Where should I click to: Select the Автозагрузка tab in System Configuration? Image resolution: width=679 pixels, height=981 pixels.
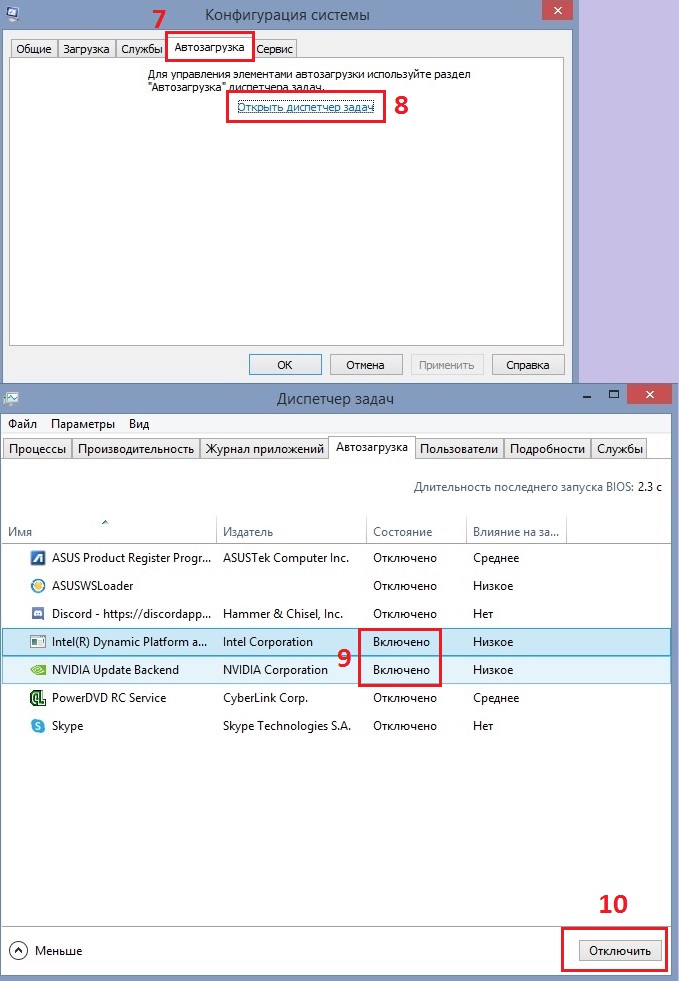click(210, 47)
